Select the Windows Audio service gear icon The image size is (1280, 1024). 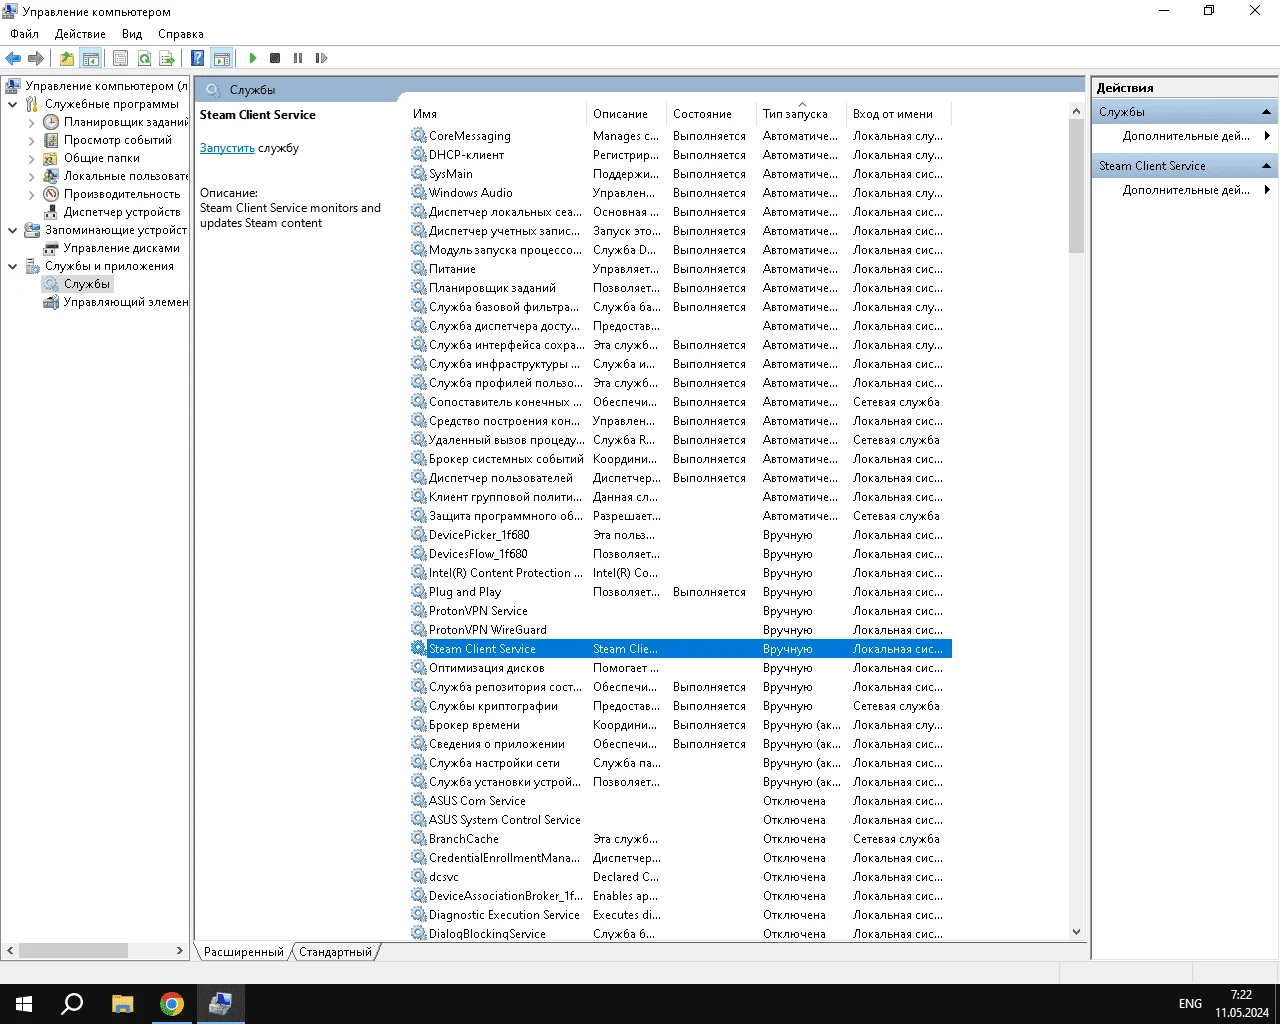(419, 192)
